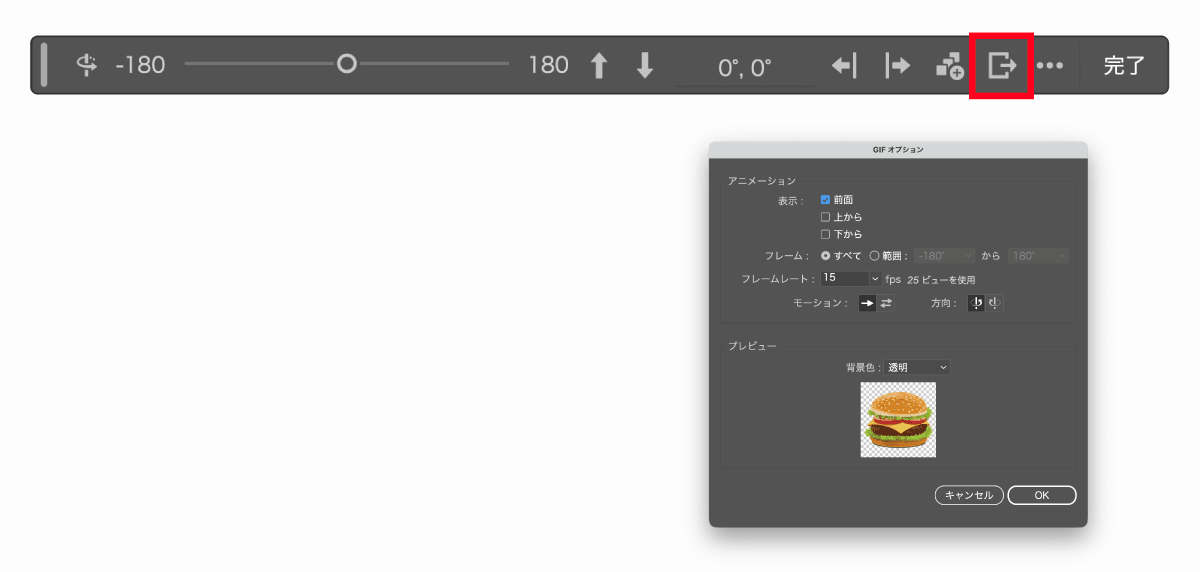Select the back-and-forth motion option
Viewport: 1200px width, 572px height.
886,303
